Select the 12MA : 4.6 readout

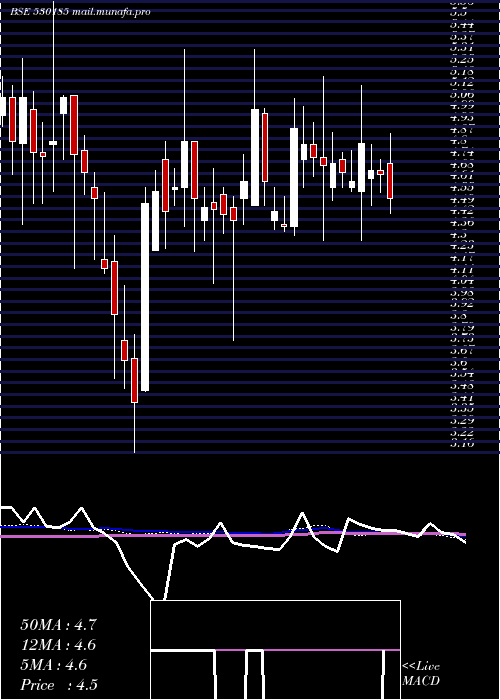pos(58,645)
